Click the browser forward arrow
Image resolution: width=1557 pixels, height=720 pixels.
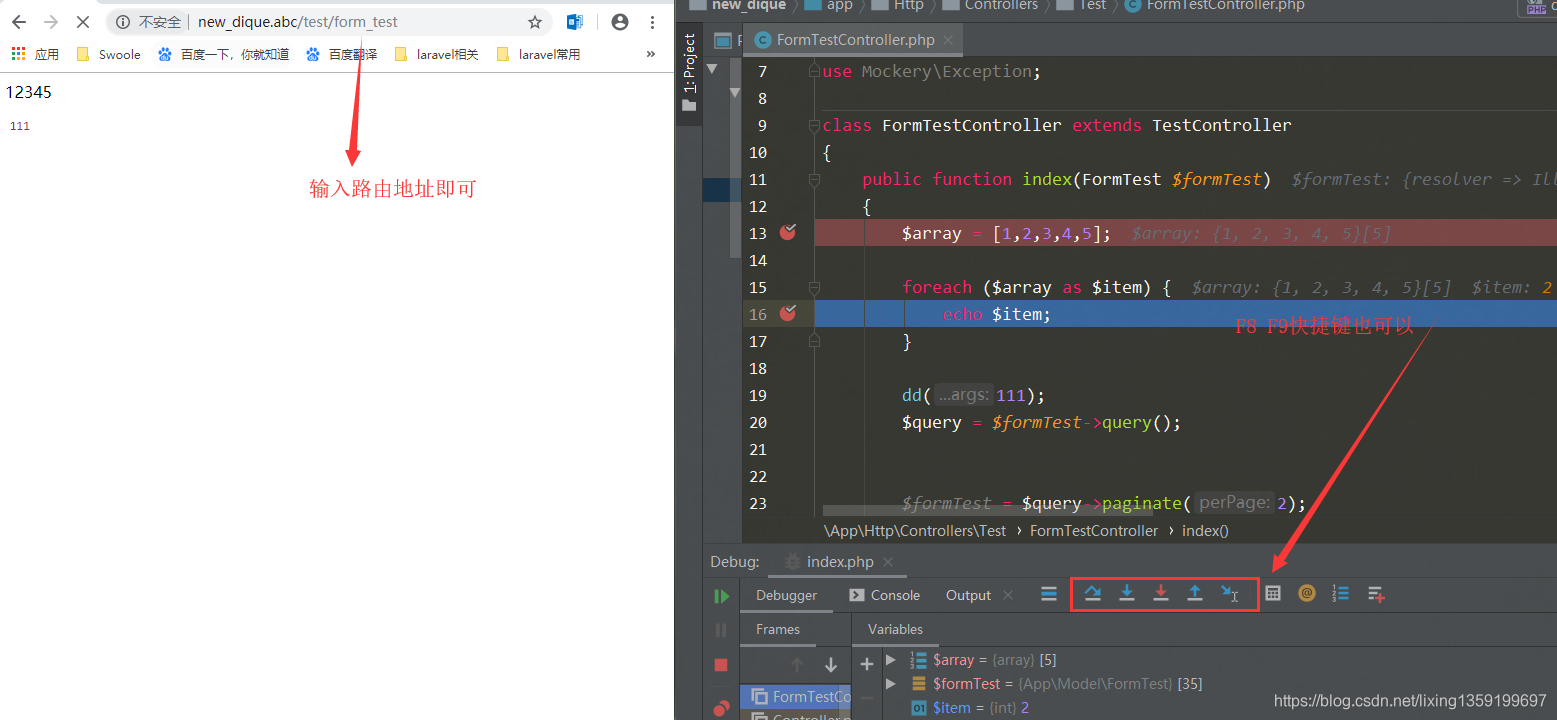[x=51, y=22]
